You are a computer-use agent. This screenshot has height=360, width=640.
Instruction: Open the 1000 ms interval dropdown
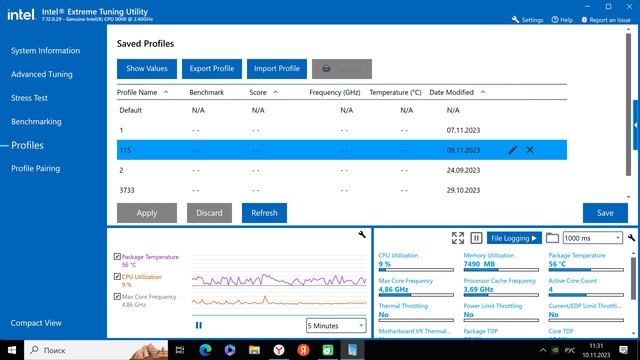[593, 238]
